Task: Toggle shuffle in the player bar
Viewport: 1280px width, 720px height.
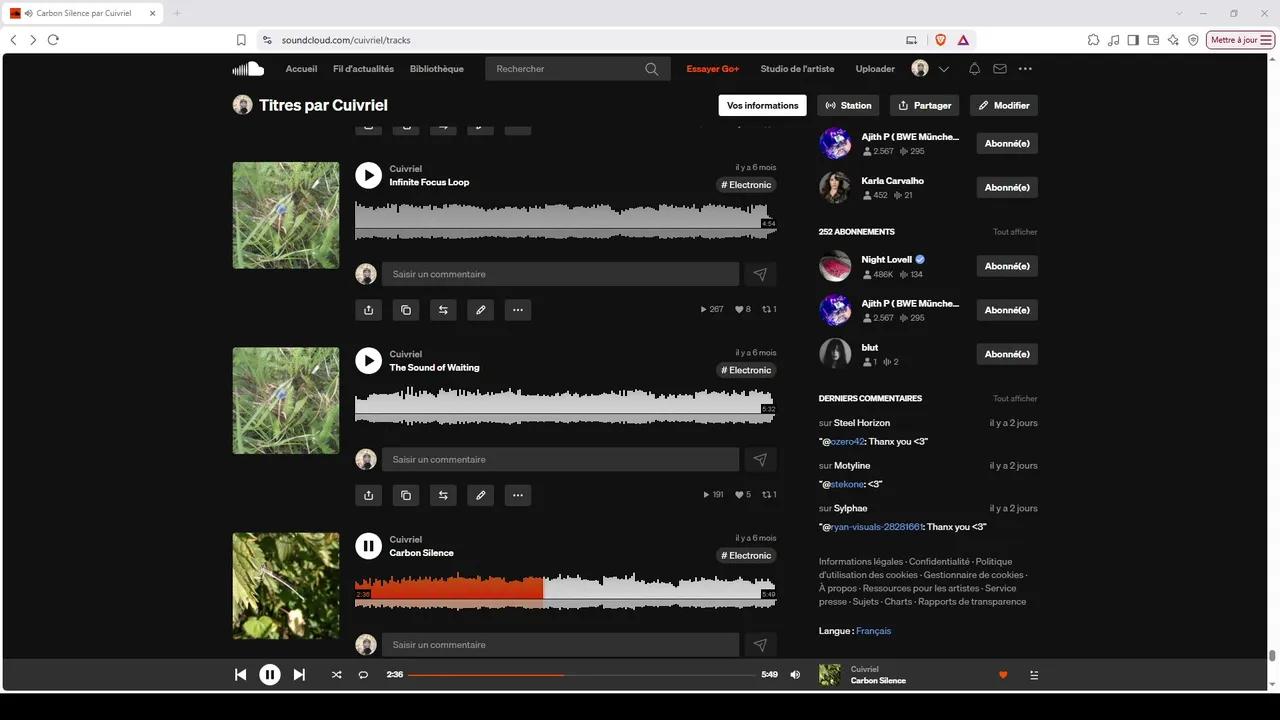Action: pyautogui.click(x=336, y=675)
